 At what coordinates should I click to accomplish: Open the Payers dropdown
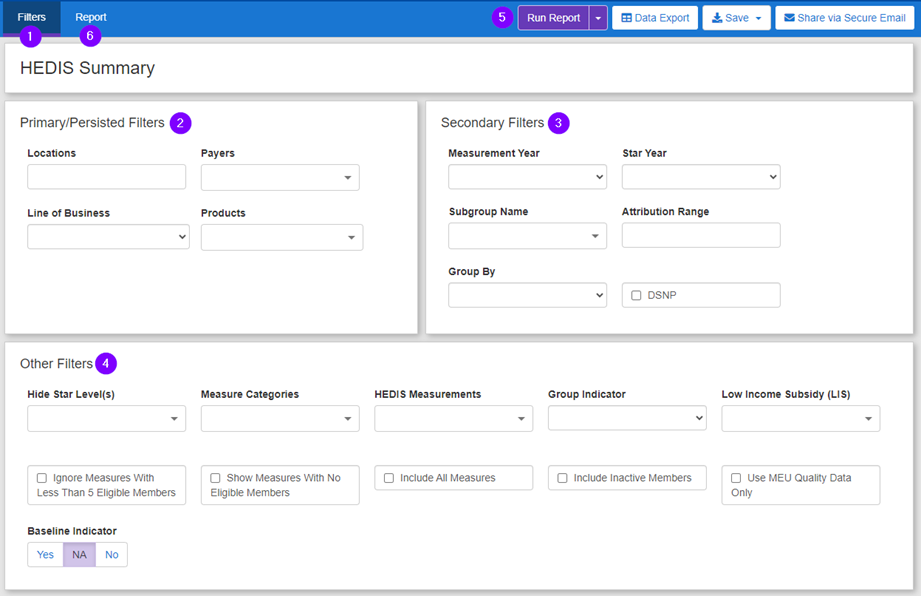(x=279, y=177)
